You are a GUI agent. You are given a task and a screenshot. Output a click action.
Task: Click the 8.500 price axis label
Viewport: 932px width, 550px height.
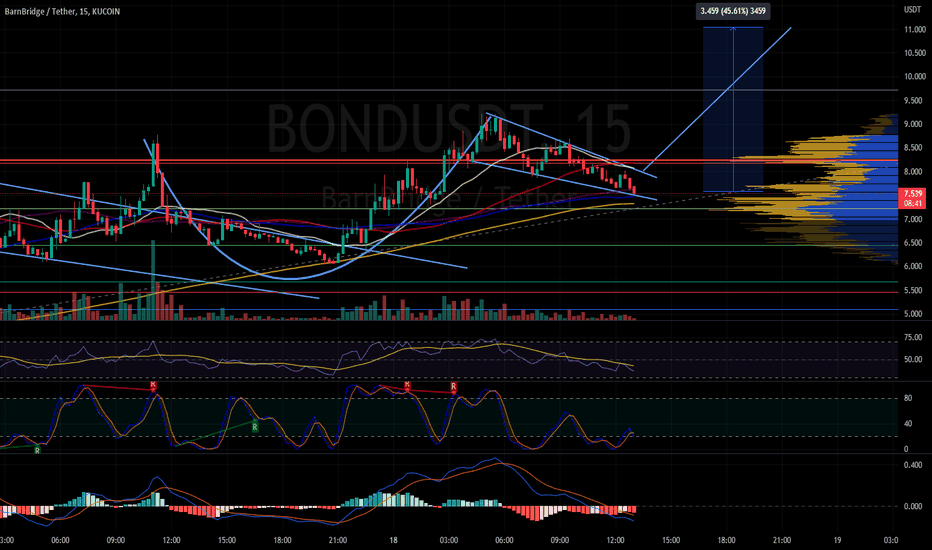[x=914, y=147]
